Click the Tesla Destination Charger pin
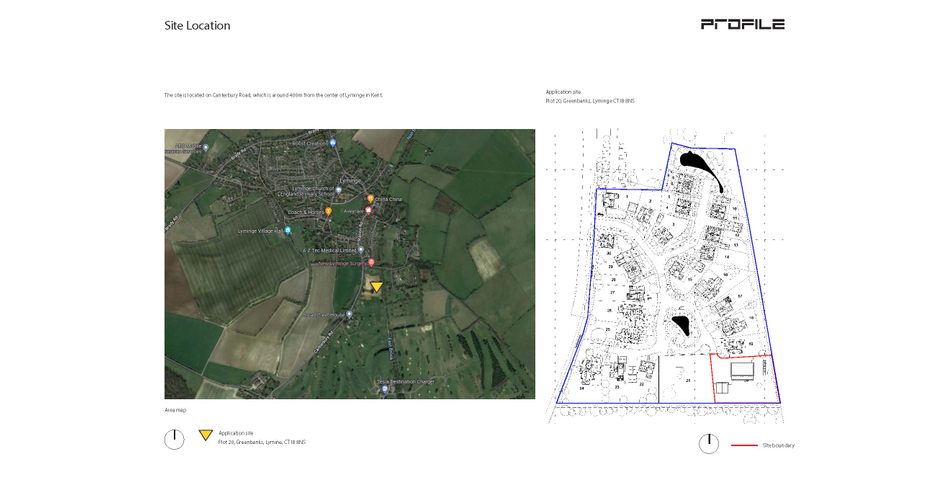The width and height of the screenshot is (950, 480). pos(384,389)
